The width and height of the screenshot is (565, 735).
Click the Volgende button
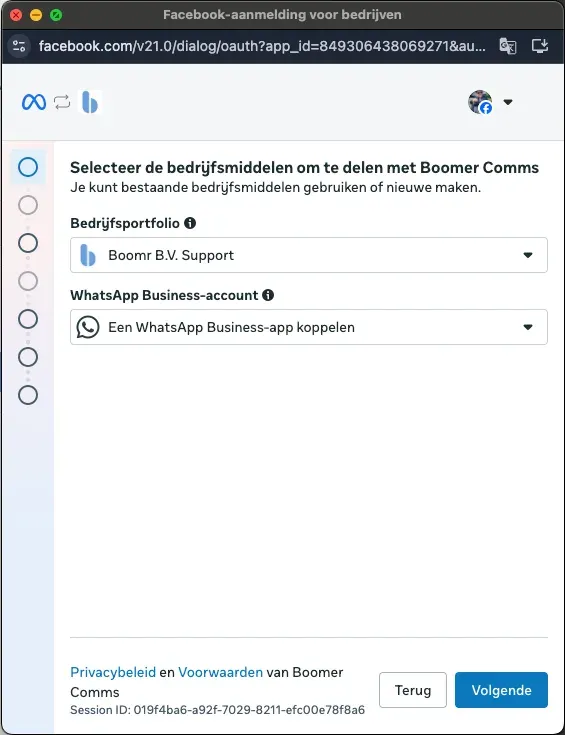[501, 690]
